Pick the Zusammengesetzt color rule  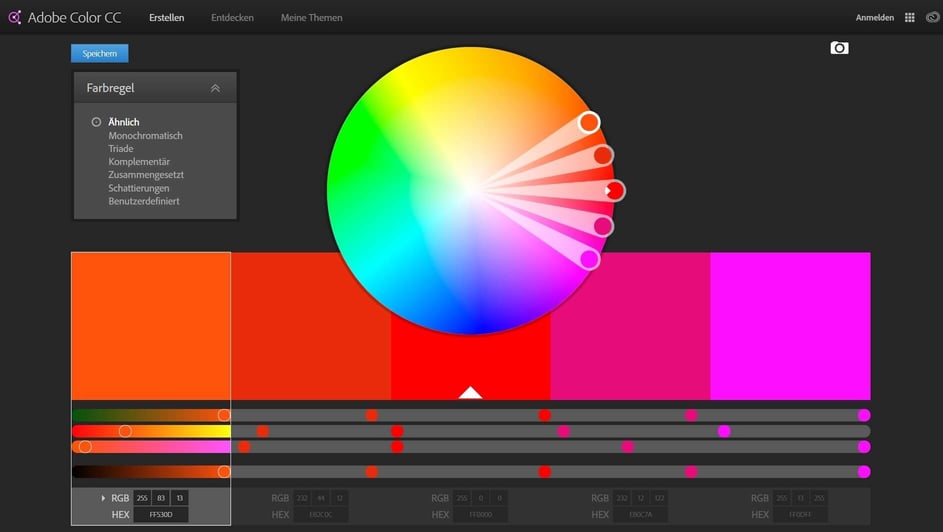pos(146,175)
